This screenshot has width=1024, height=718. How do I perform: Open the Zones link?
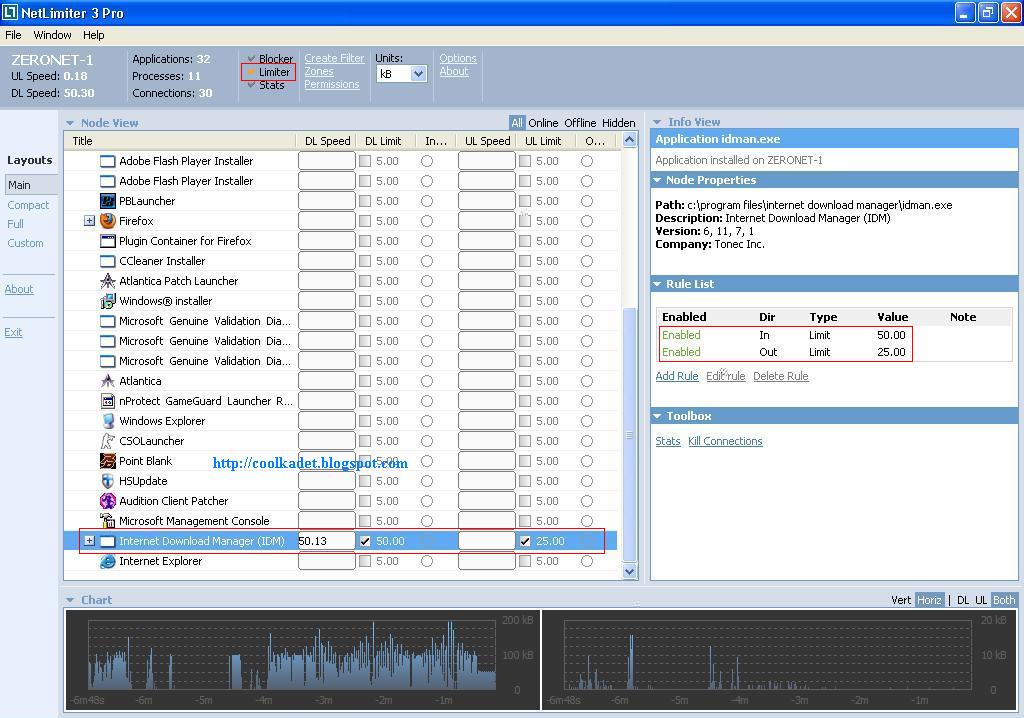pyautogui.click(x=319, y=71)
